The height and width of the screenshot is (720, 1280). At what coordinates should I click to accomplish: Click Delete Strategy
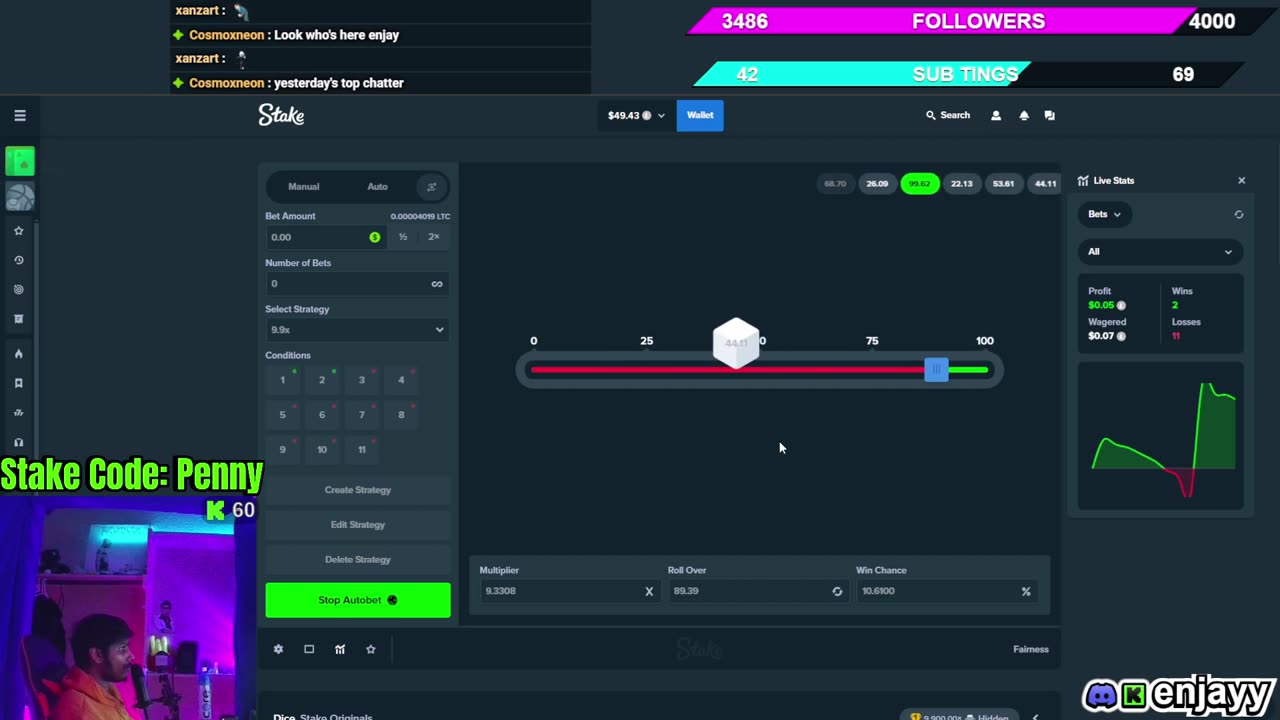click(357, 560)
